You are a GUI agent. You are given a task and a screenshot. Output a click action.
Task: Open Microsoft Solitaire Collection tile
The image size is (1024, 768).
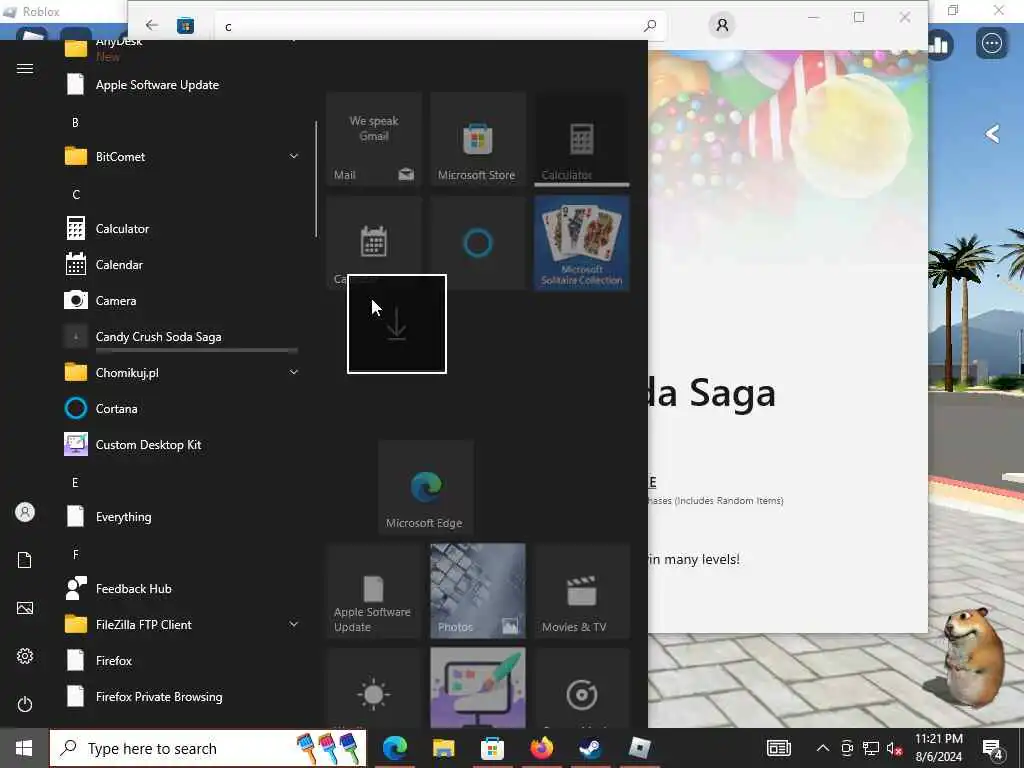coord(581,243)
